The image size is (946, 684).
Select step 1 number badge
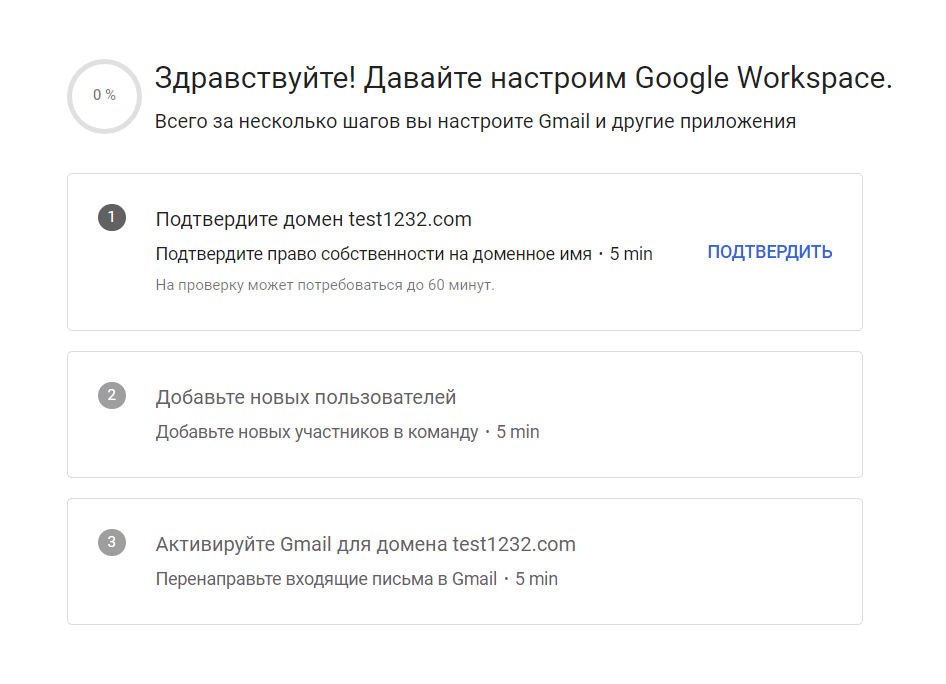click(112, 217)
